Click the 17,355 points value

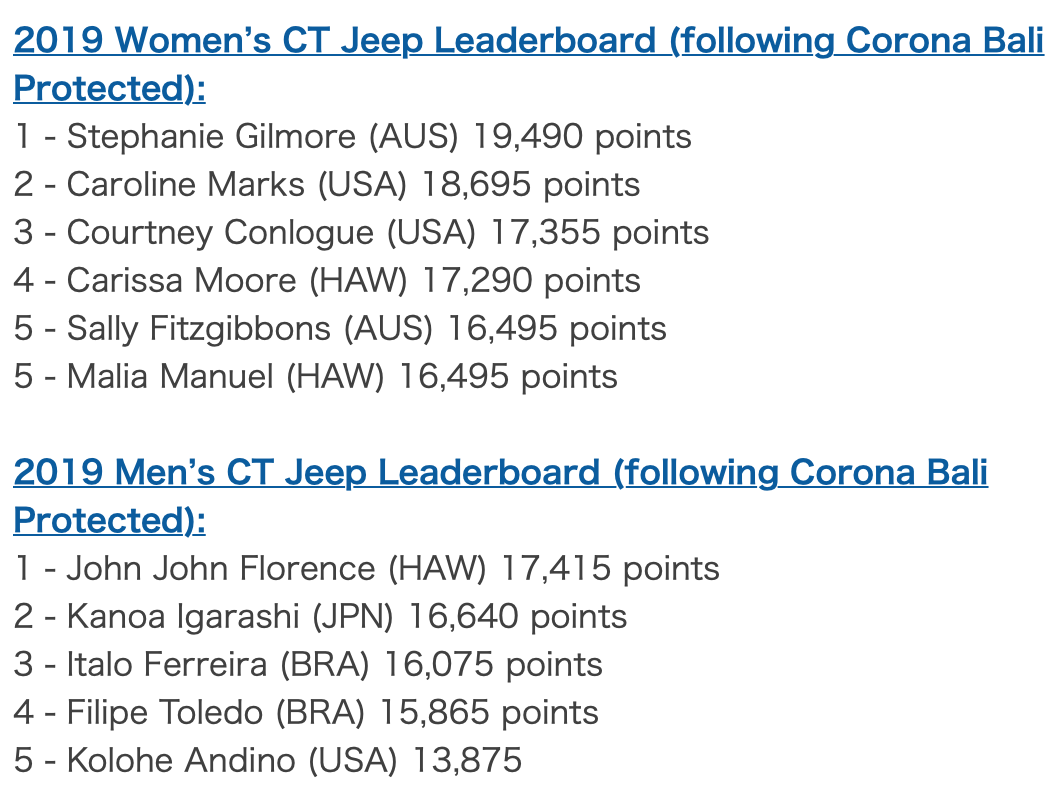(599, 233)
